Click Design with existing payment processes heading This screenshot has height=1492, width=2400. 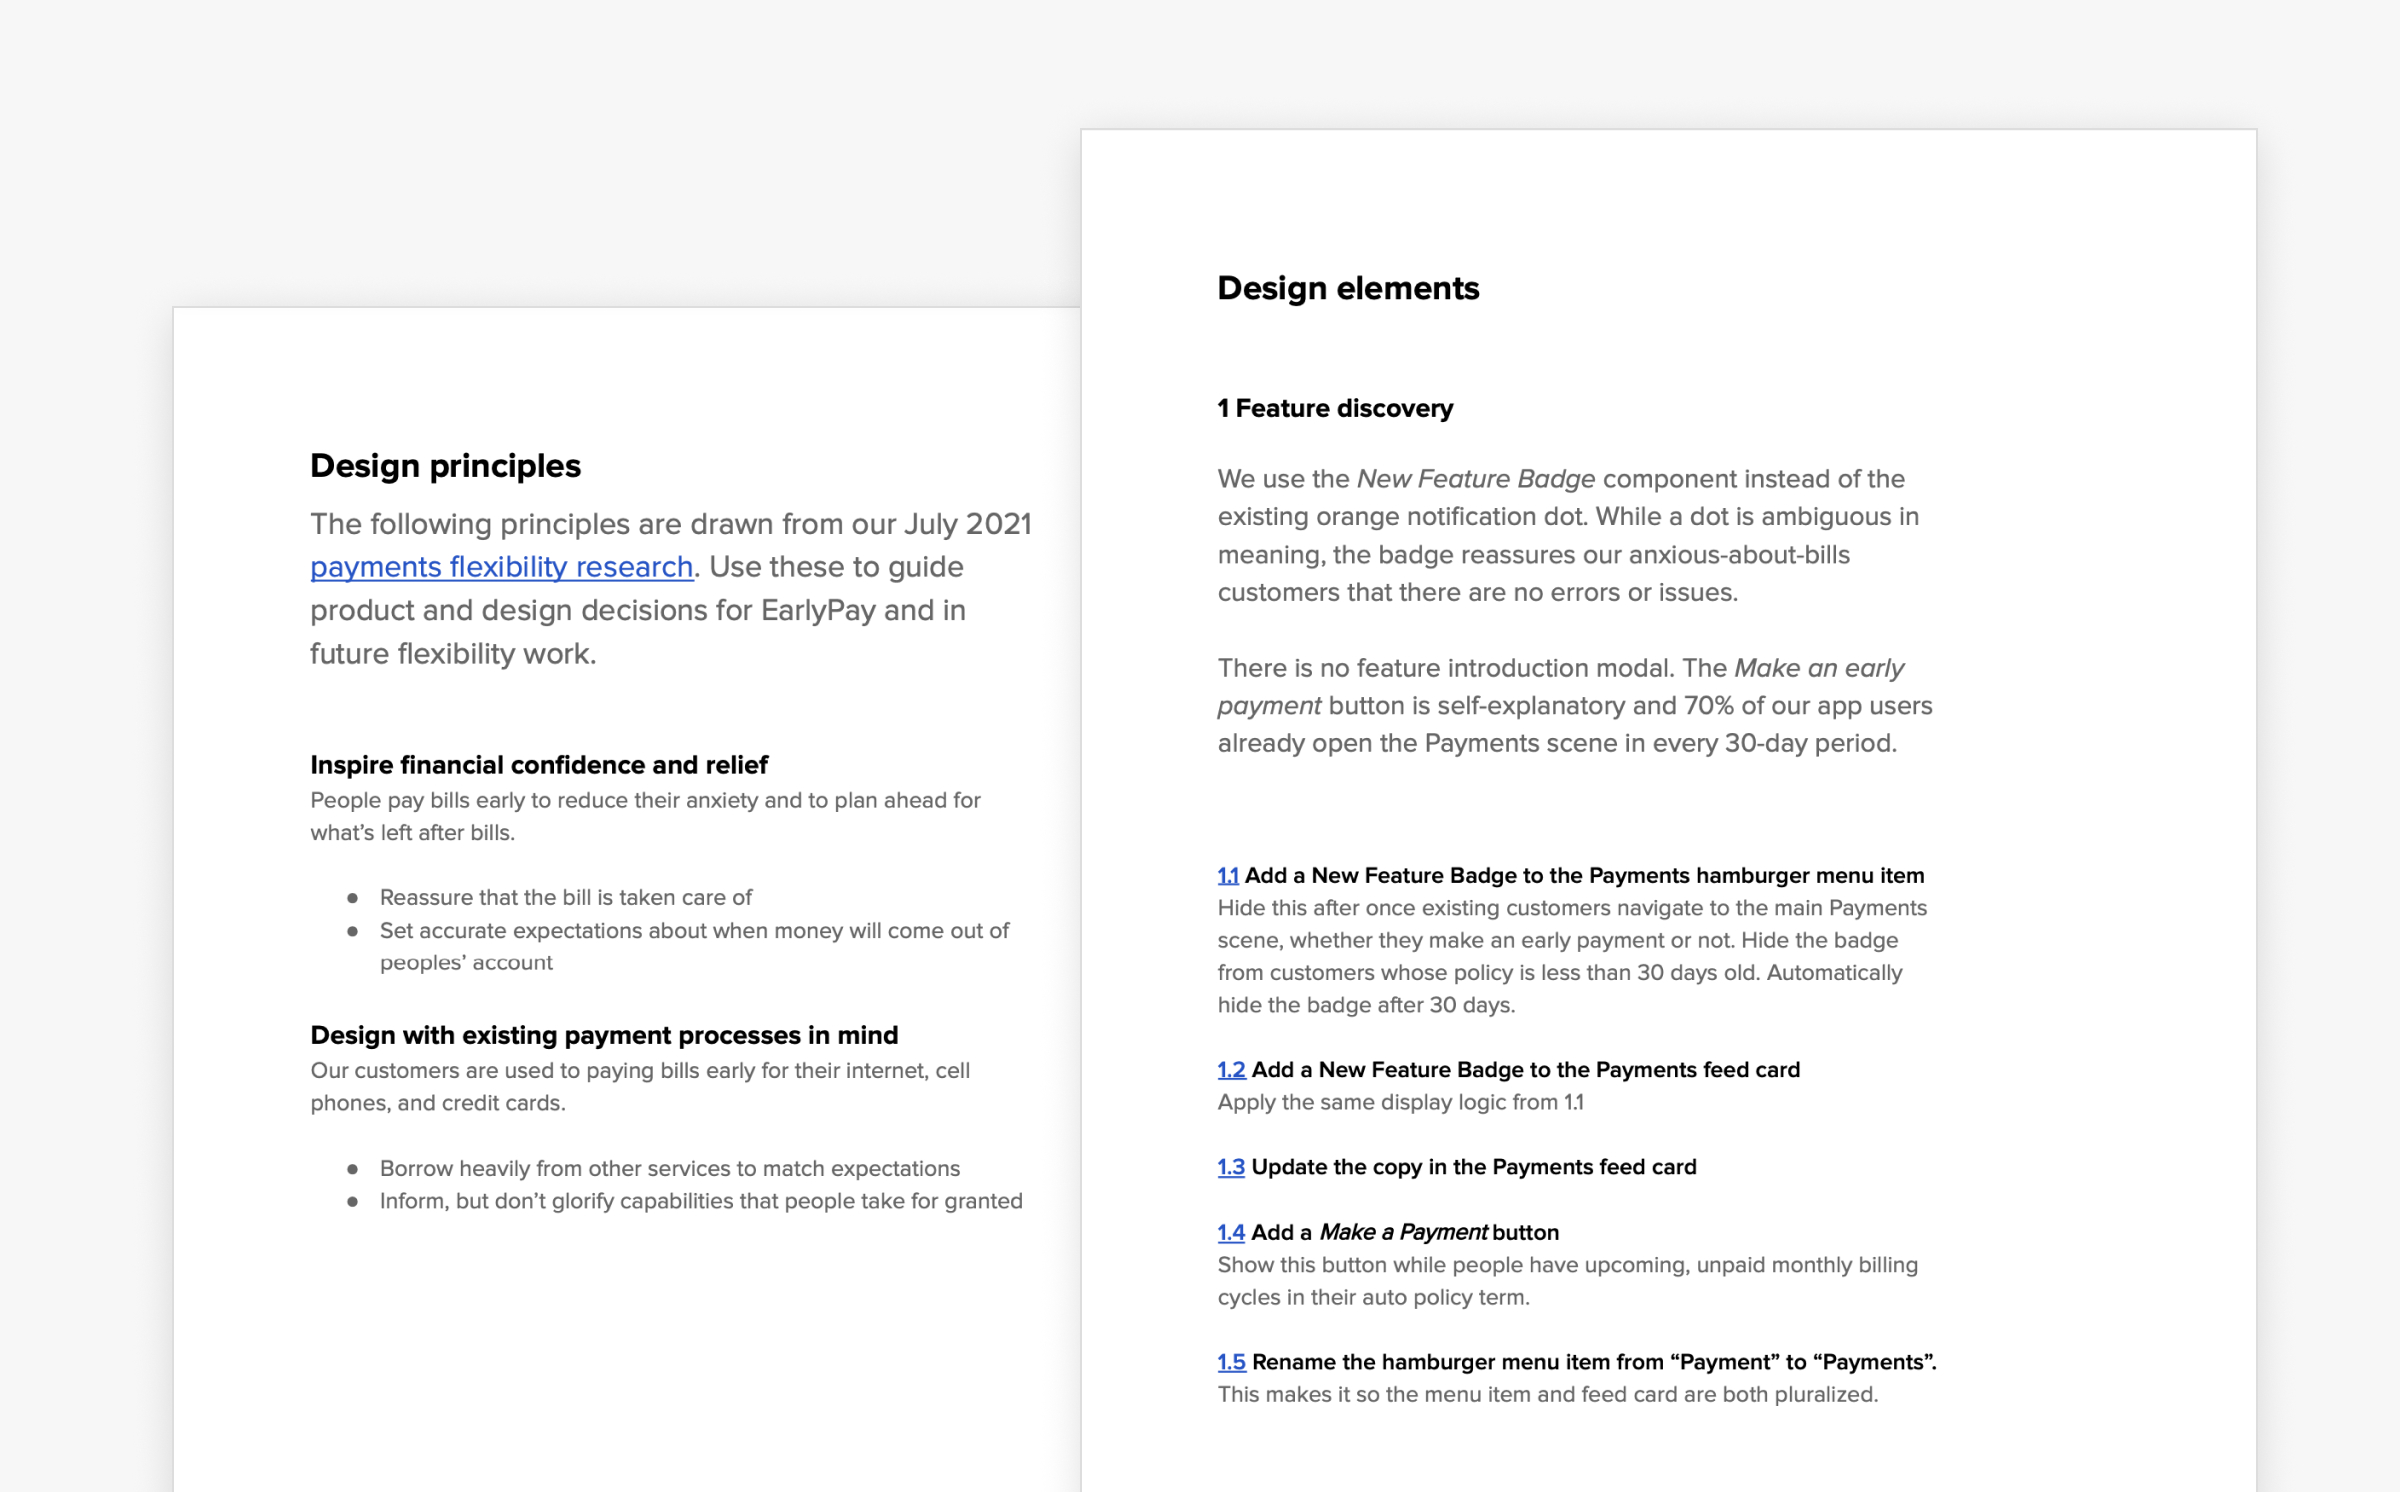[603, 1035]
